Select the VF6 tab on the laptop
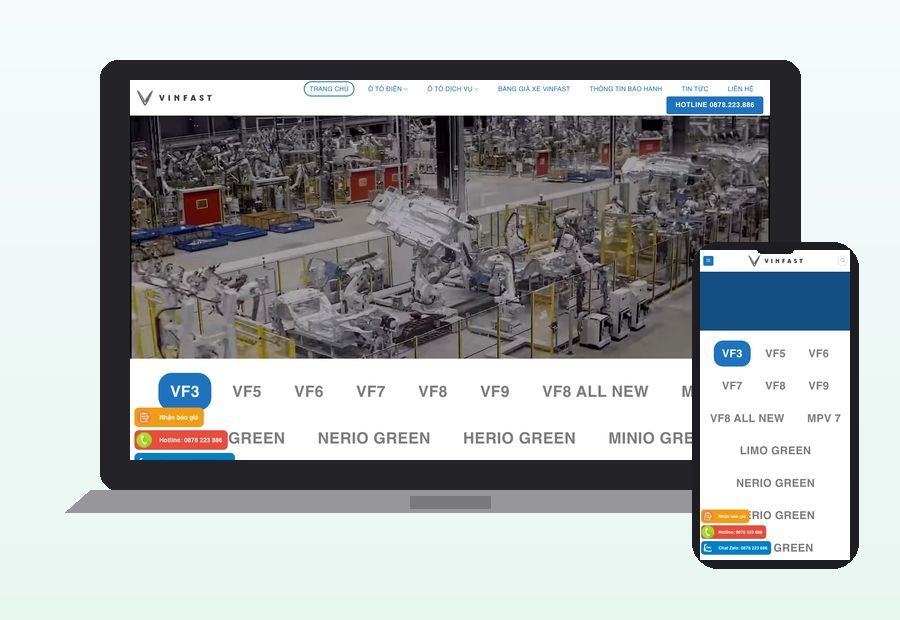The height and width of the screenshot is (620, 900). coord(309,392)
